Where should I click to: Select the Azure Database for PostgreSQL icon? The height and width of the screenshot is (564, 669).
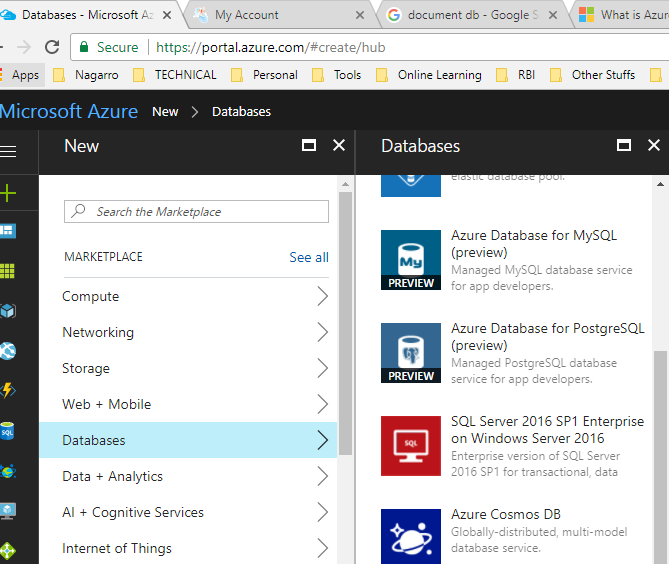(x=411, y=352)
